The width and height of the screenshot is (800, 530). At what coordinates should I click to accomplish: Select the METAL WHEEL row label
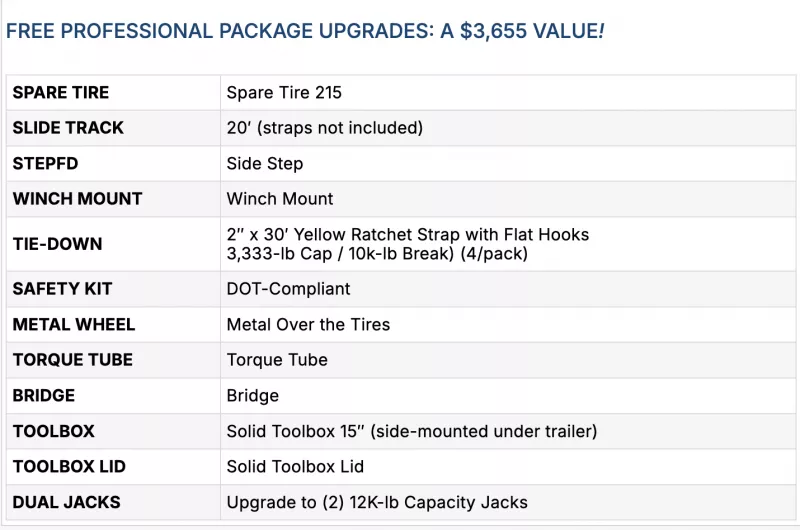click(74, 324)
